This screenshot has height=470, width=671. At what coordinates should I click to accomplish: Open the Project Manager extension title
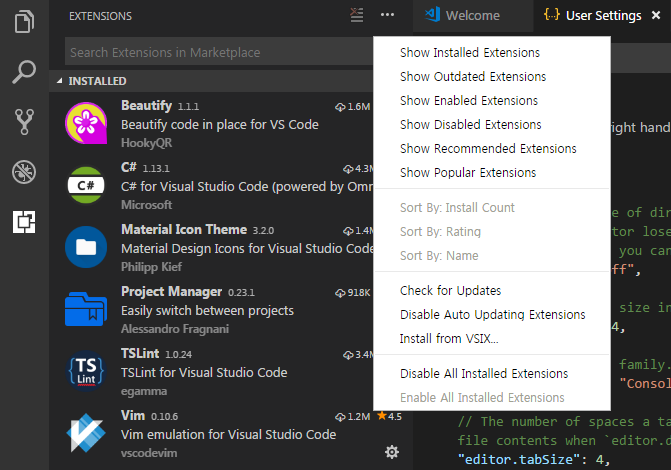tap(172, 292)
